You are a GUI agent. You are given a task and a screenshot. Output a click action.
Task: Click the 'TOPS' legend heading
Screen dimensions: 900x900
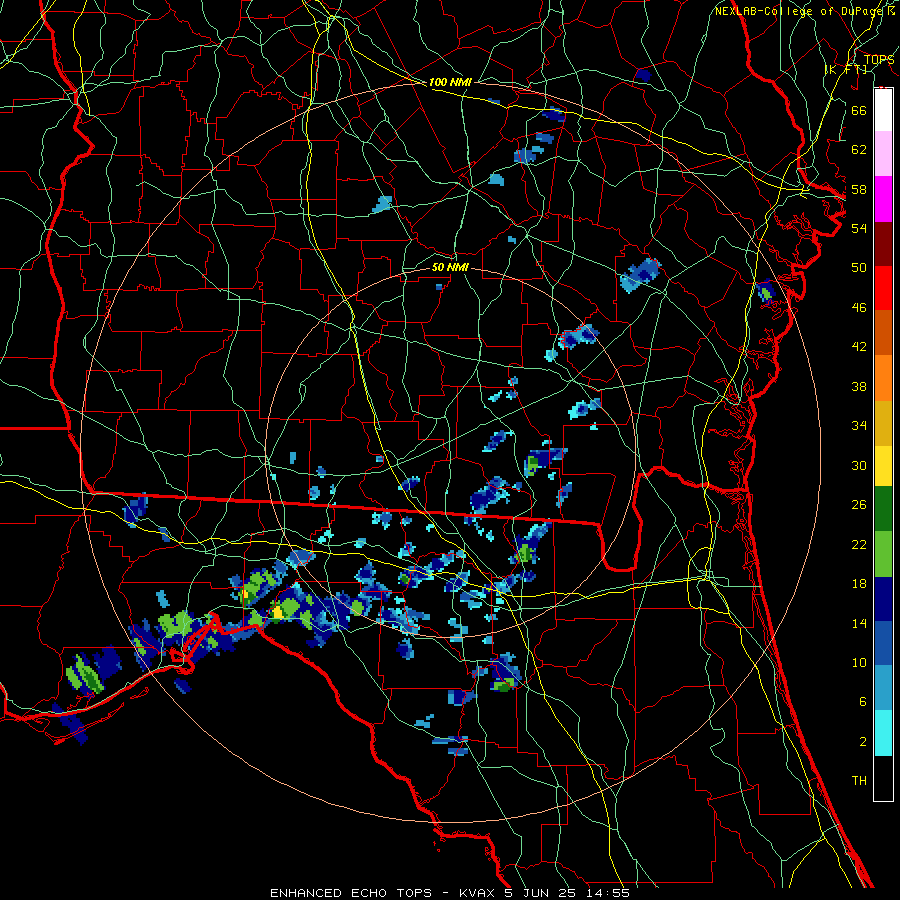click(879, 59)
